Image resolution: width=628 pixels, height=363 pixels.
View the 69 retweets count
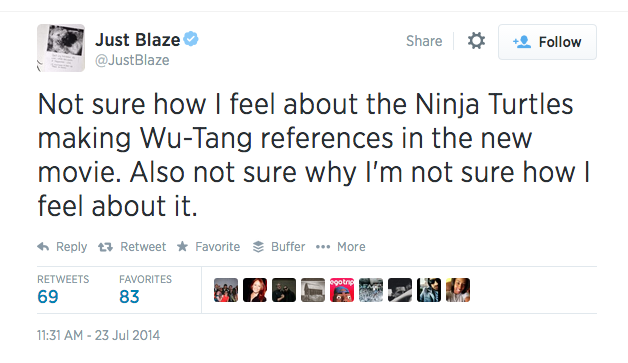[48, 297]
